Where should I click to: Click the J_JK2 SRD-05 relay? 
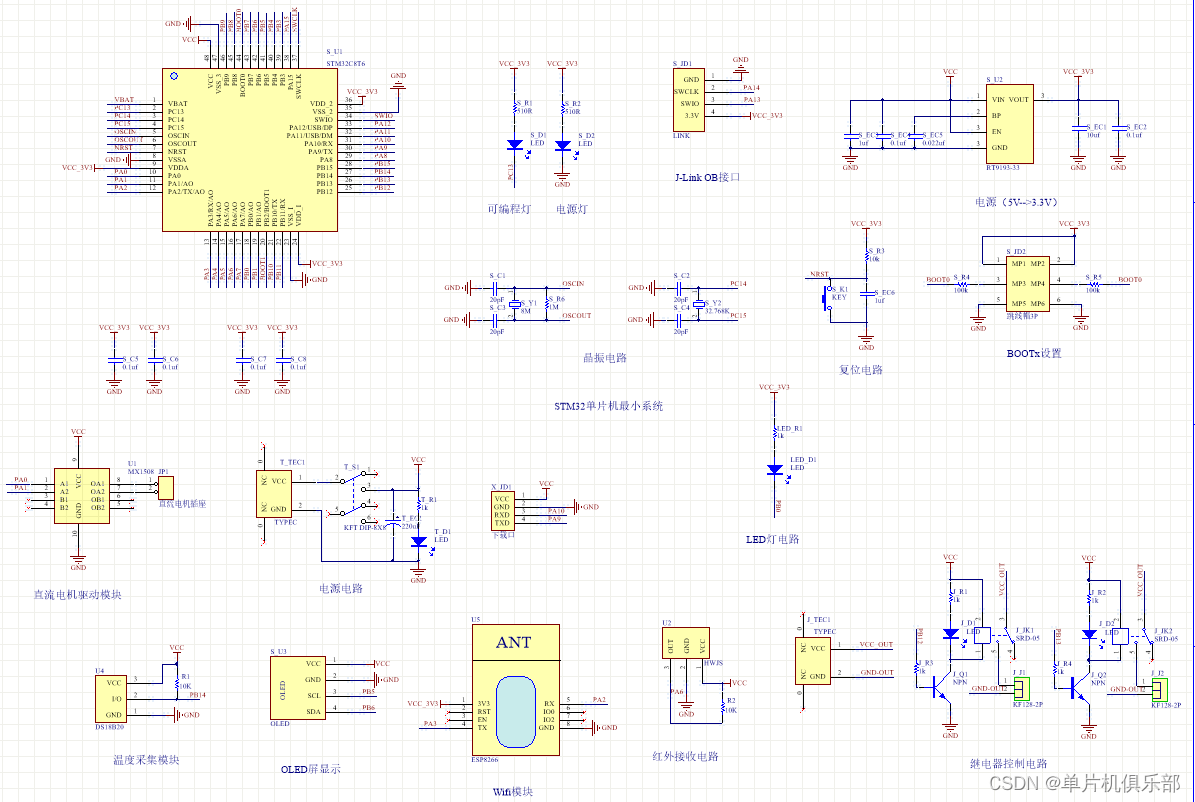pyautogui.click(x=1133, y=639)
